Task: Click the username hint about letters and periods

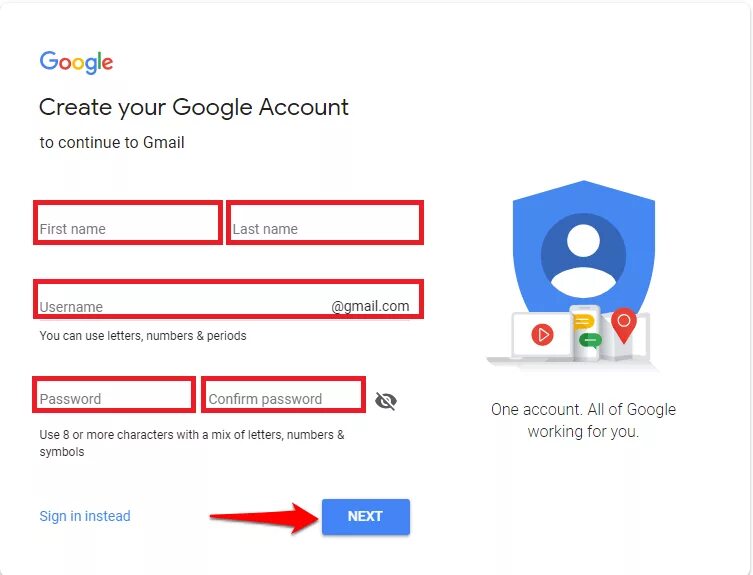Action: click(x=143, y=335)
